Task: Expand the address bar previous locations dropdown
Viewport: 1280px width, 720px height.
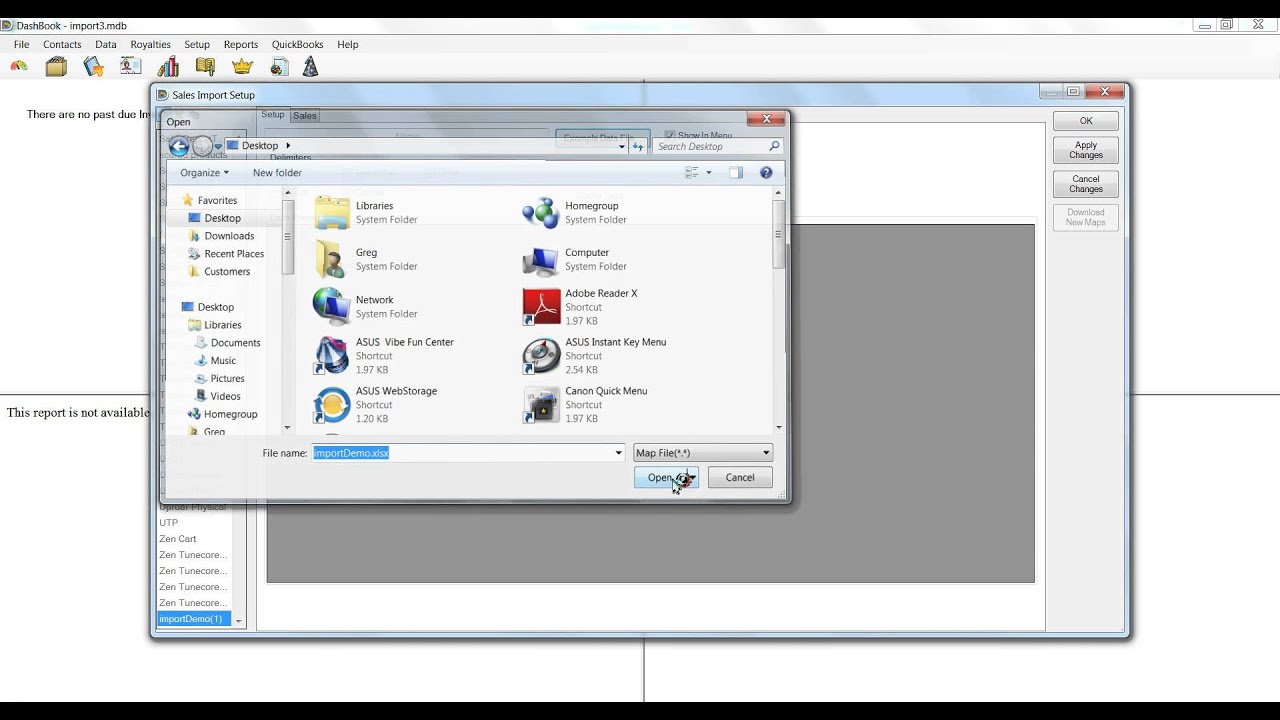Action: coord(621,146)
